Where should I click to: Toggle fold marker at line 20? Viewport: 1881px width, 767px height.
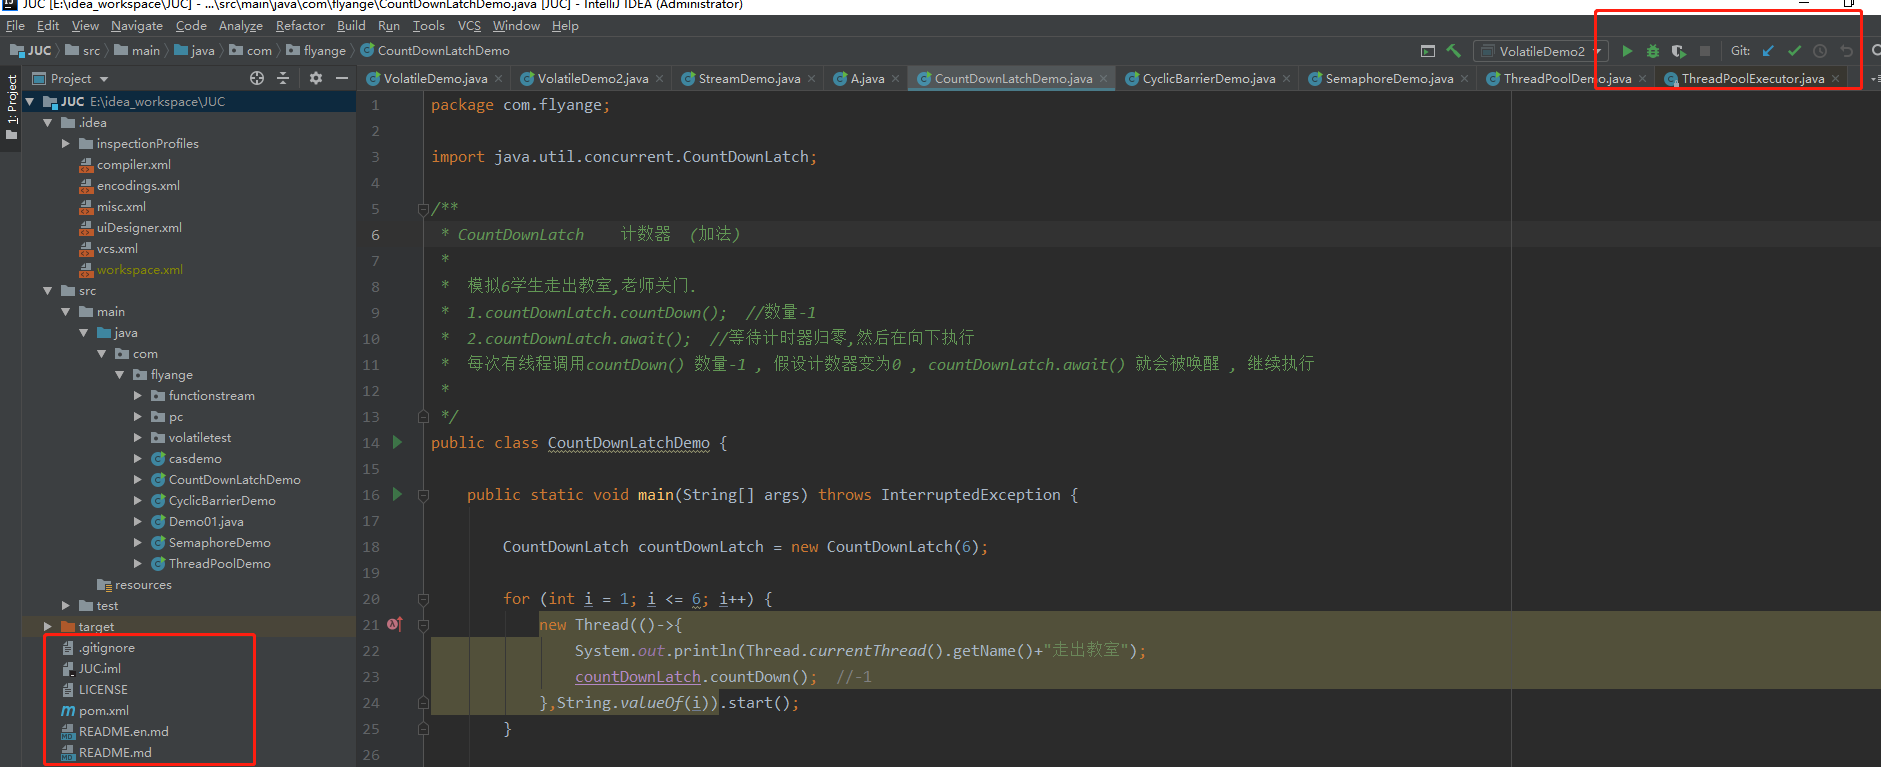[423, 599]
